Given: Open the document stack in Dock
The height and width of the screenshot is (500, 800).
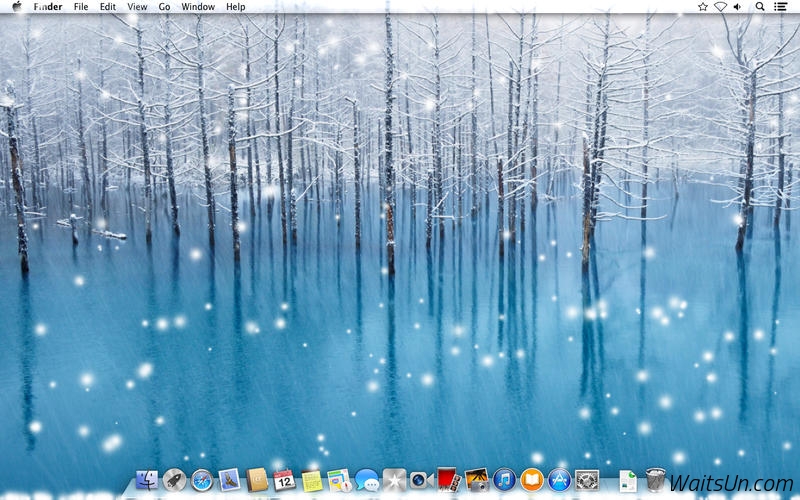Looking at the screenshot, I should tap(628, 481).
